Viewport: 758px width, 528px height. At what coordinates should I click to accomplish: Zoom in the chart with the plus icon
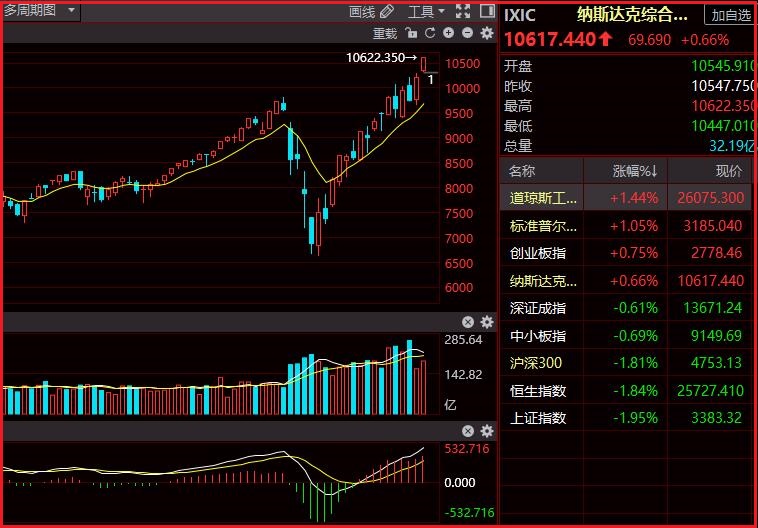(x=449, y=33)
